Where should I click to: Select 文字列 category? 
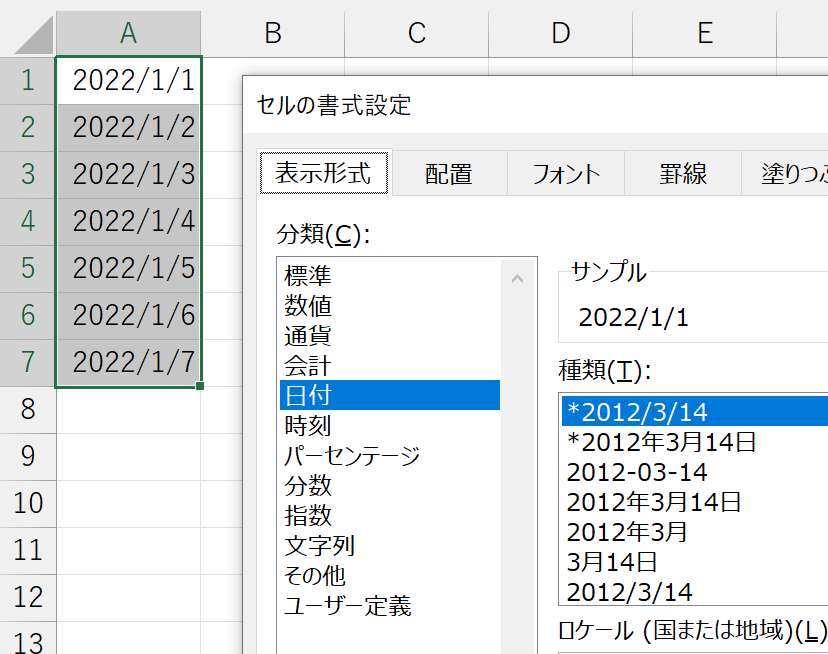pyautogui.click(x=390, y=546)
